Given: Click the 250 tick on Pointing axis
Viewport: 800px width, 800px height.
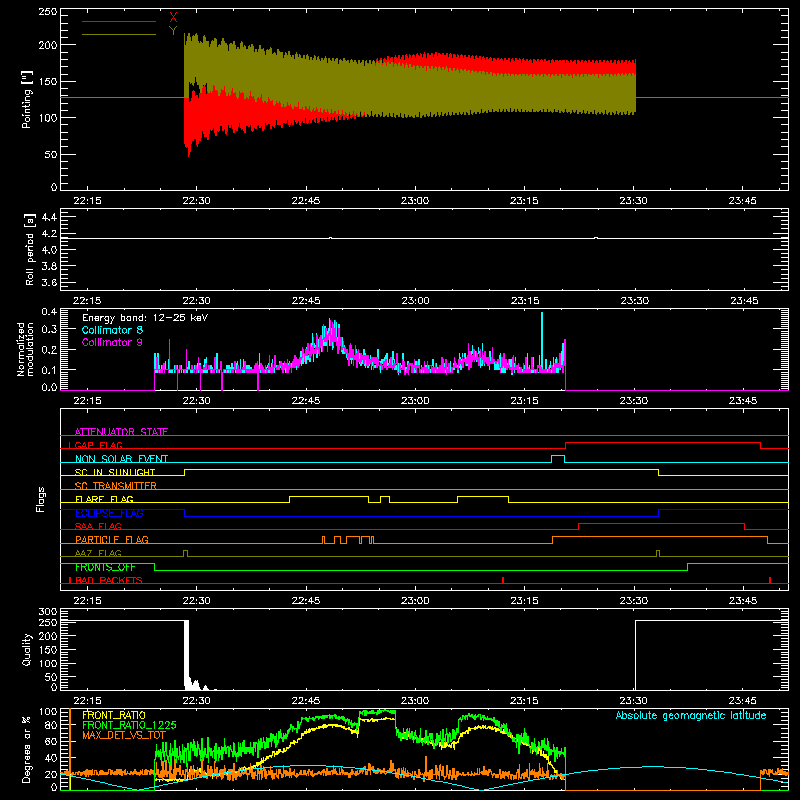Looking at the screenshot, I should pos(48,12).
